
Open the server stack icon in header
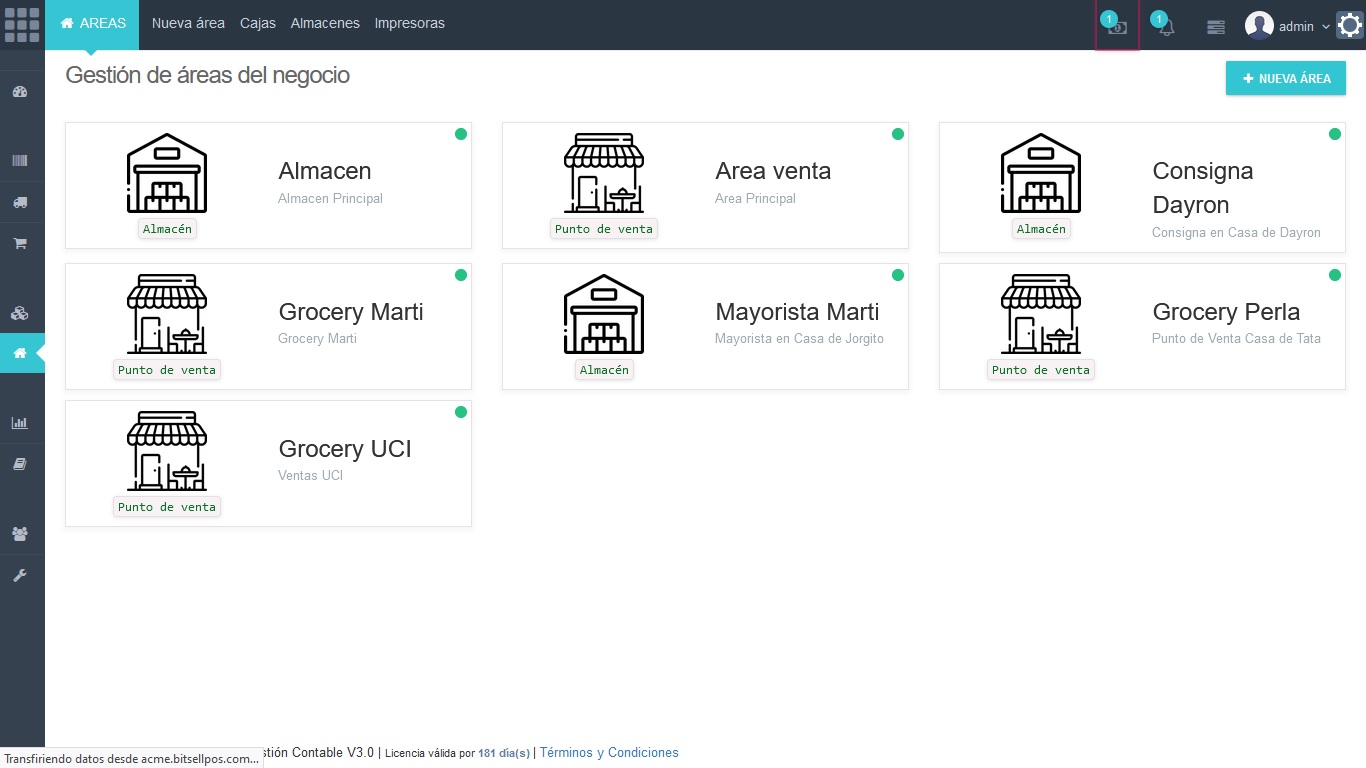(x=1215, y=27)
